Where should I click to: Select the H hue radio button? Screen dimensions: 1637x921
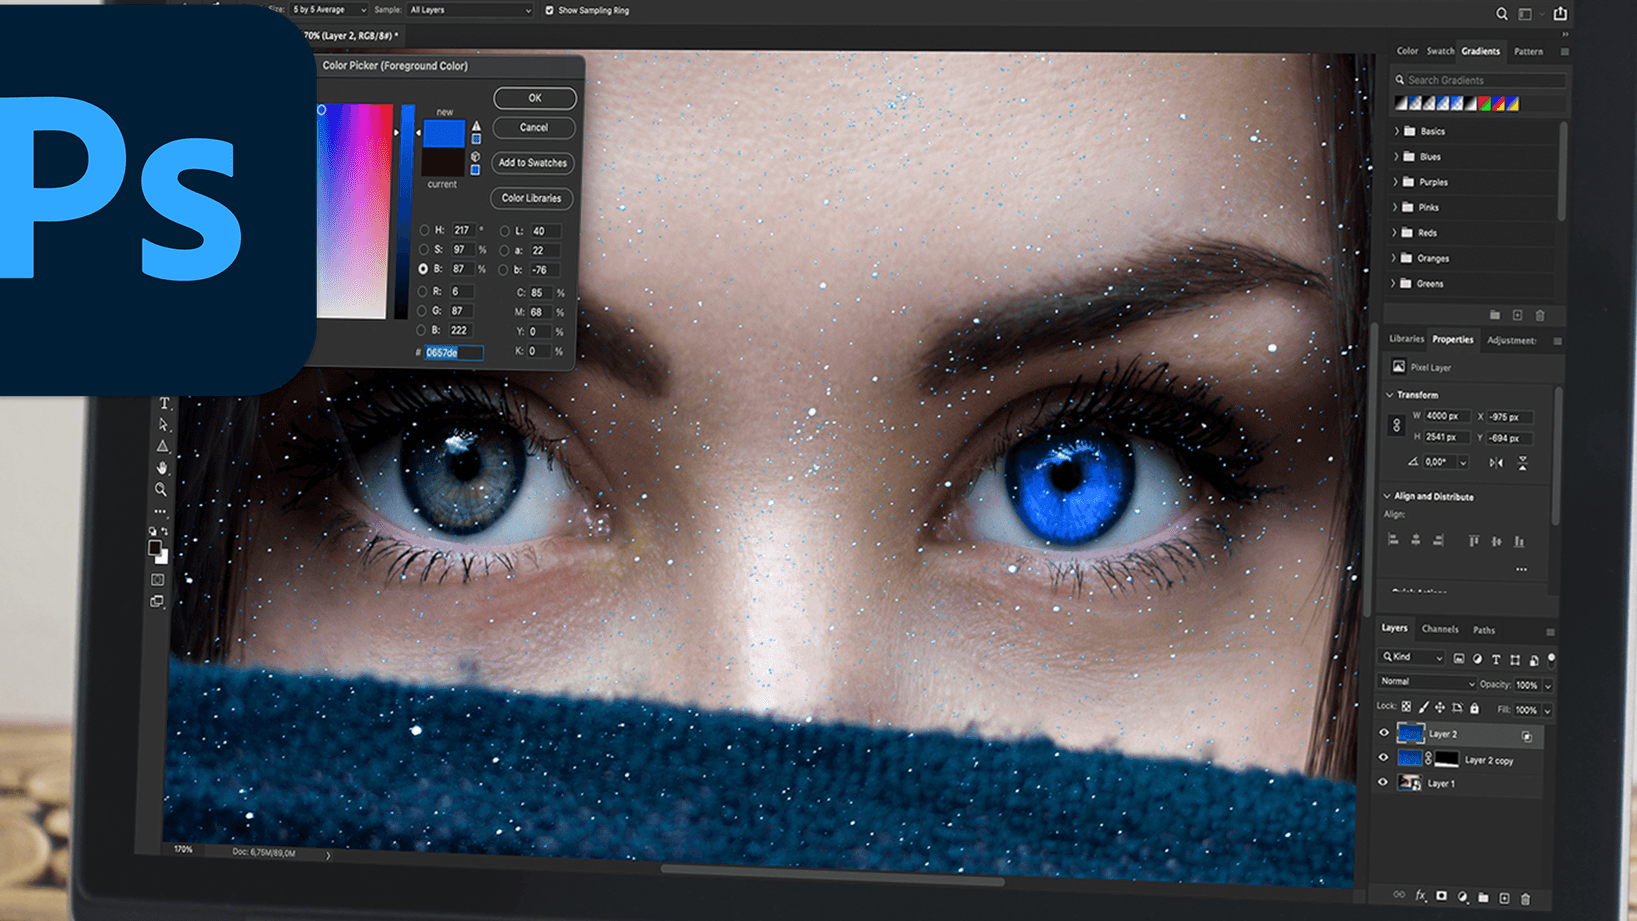[x=424, y=230]
